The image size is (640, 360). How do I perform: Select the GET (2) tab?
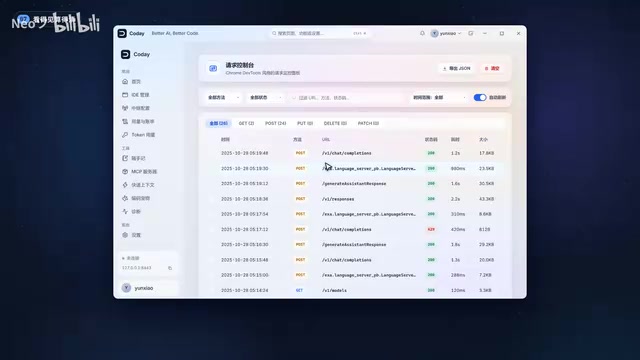(x=246, y=123)
